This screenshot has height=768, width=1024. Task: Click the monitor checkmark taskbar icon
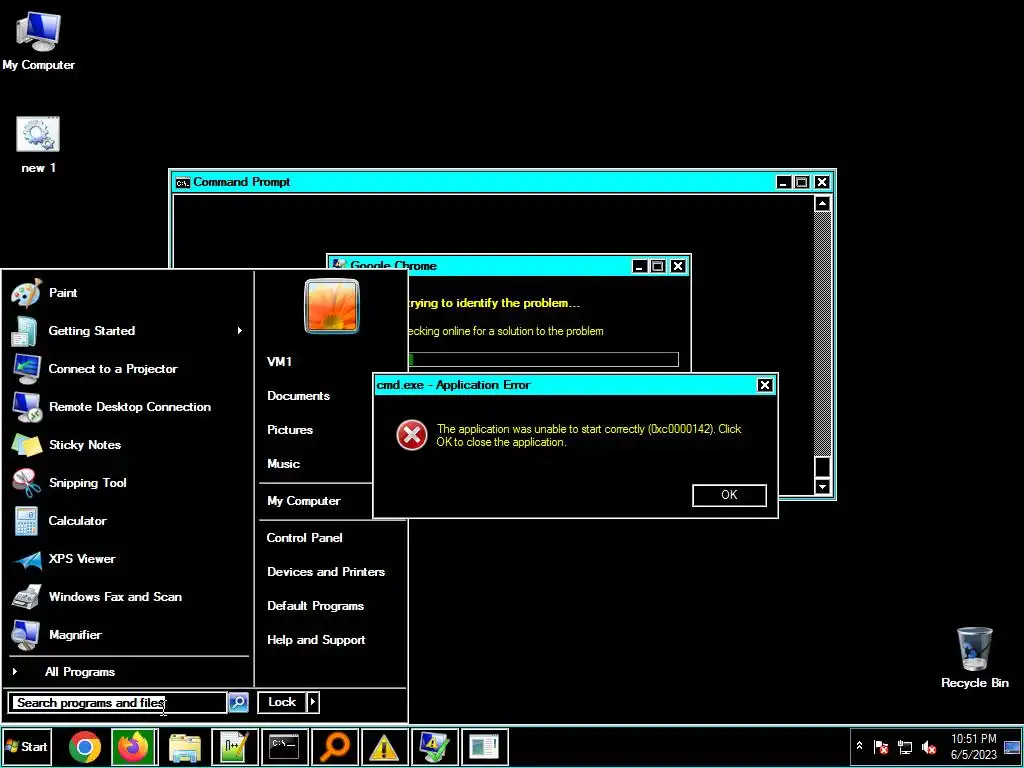pyautogui.click(x=434, y=746)
